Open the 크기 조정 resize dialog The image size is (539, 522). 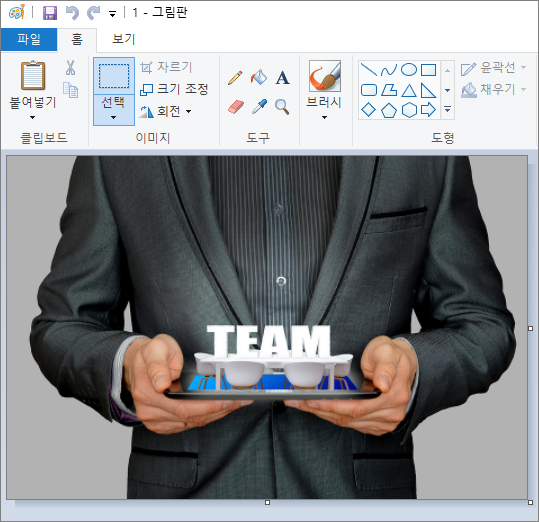(x=174, y=89)
